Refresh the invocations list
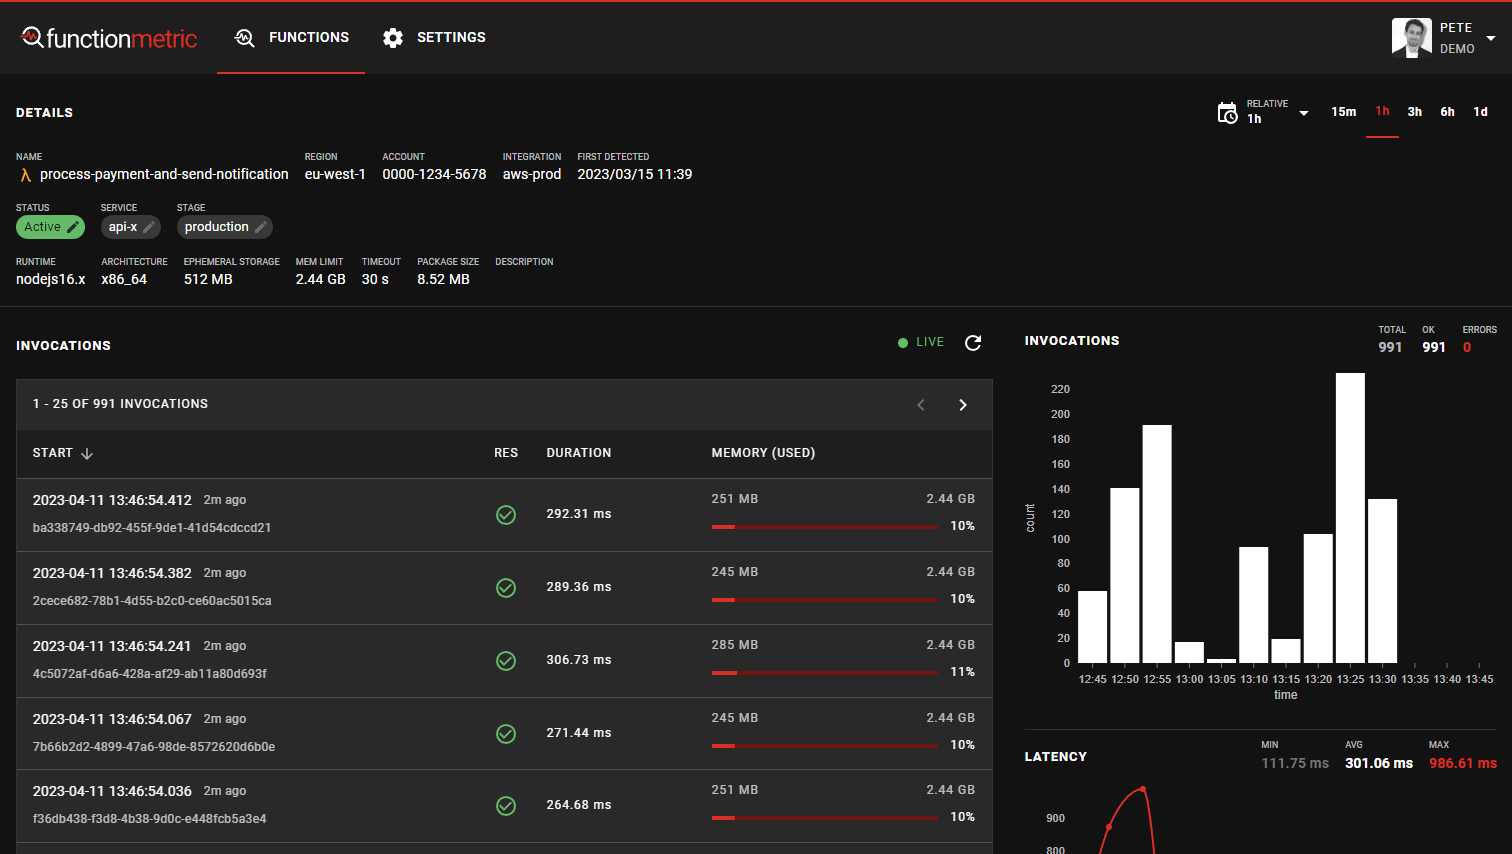Image resolution: width=1512 pixels, height=854 pixels. pos(973,343)
